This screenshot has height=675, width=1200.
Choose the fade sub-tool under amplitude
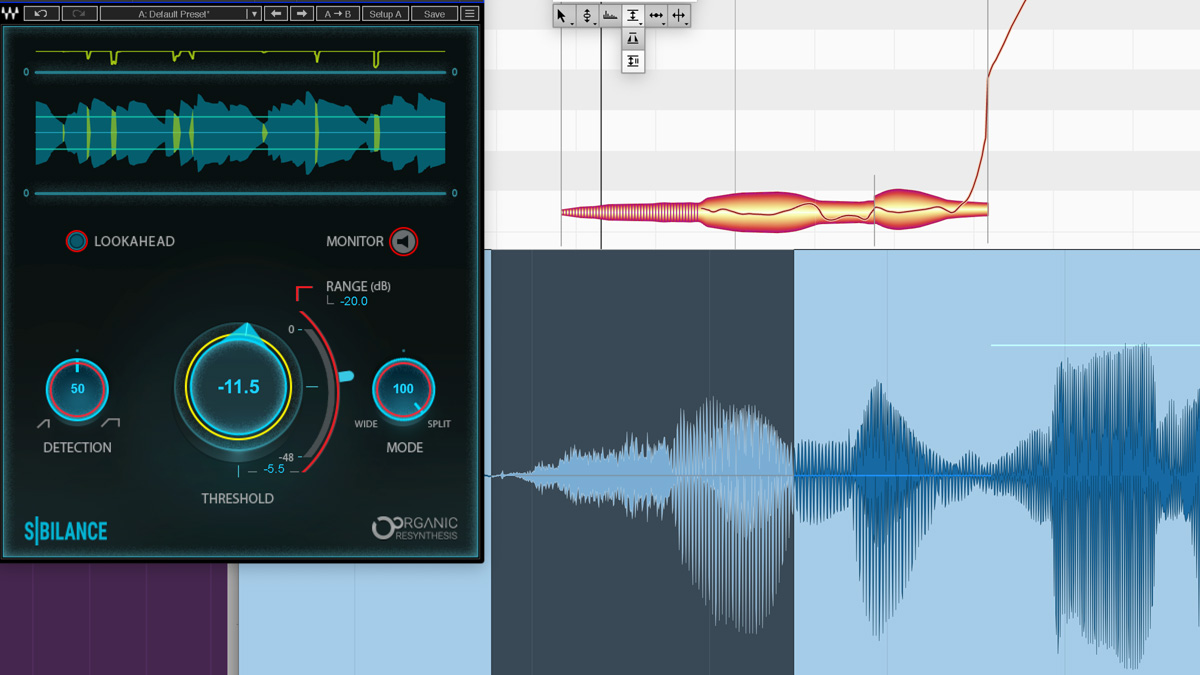point(633,38)
